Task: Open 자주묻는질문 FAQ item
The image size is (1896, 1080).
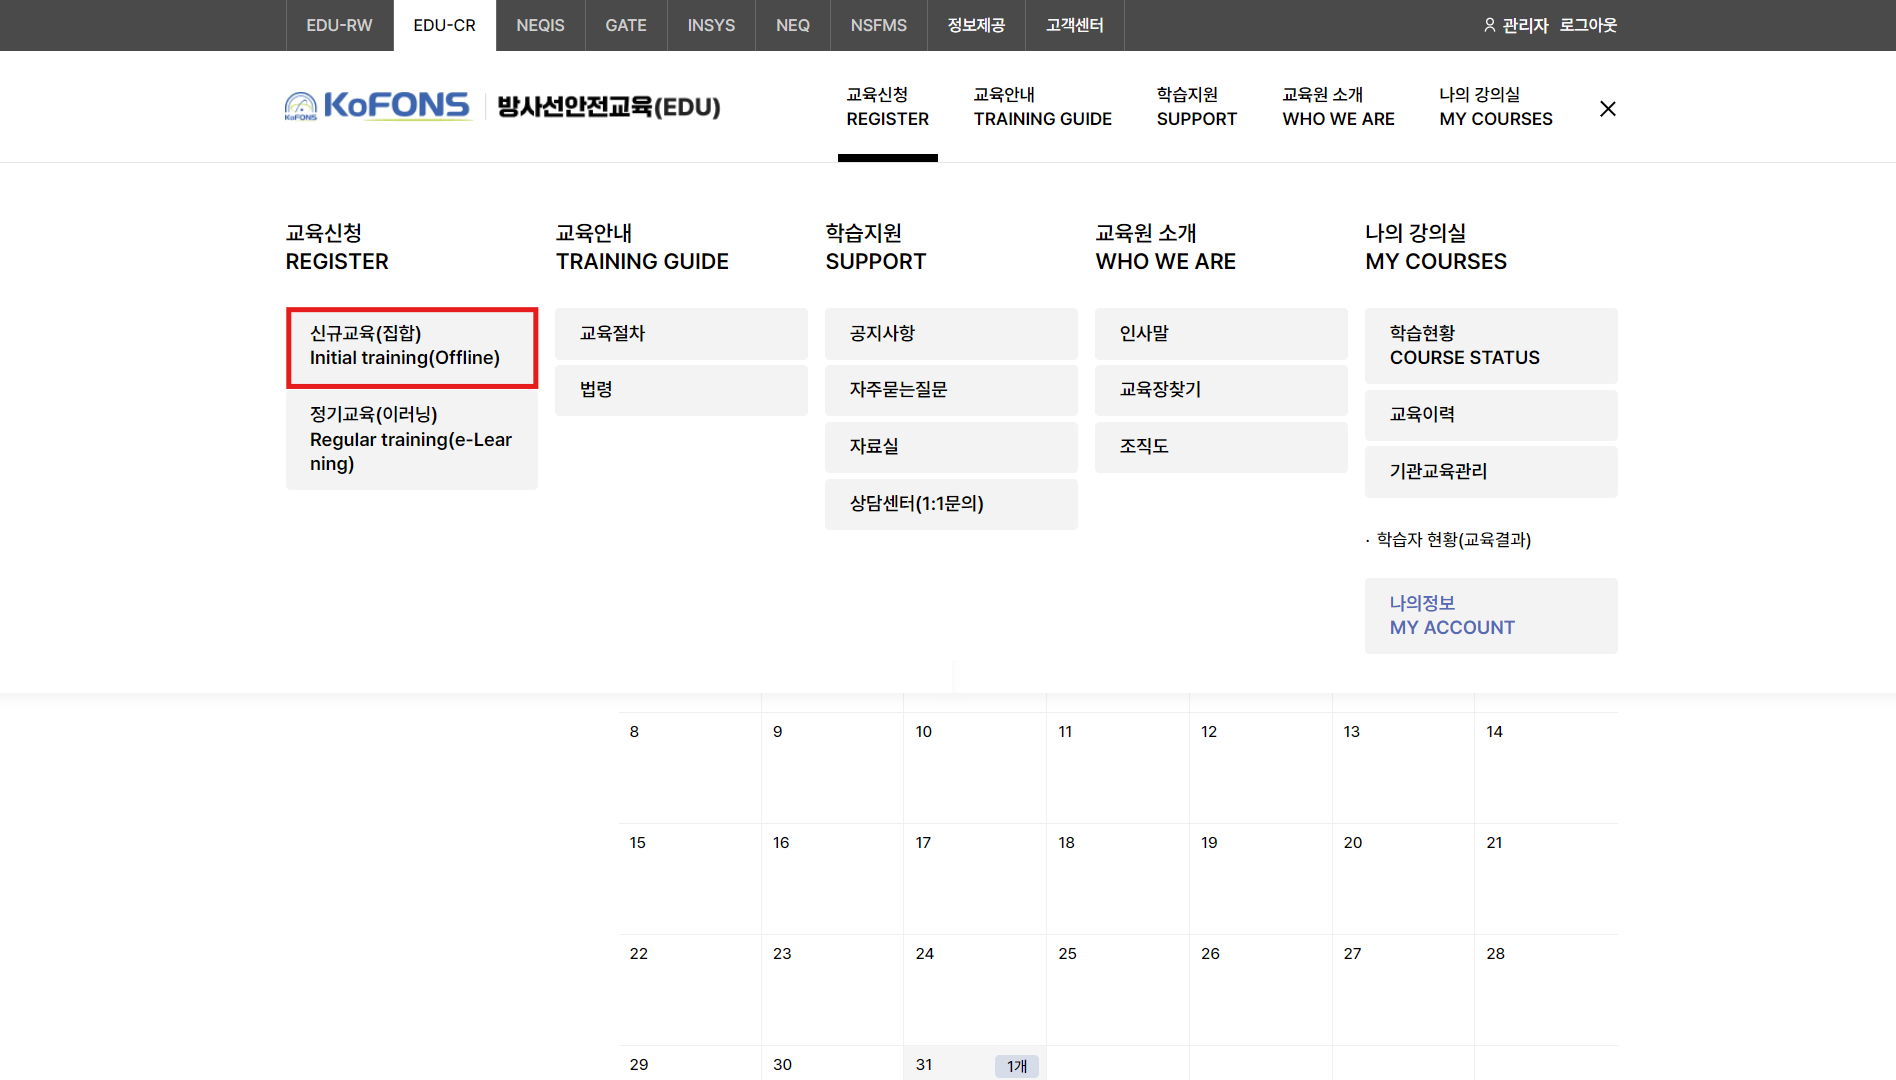Action: pyautogui.click(x=951, y=390)
